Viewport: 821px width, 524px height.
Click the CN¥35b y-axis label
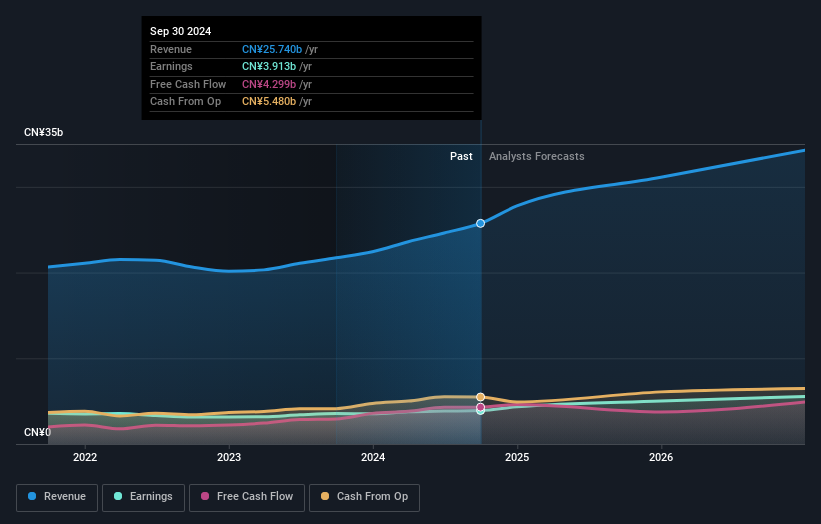pyautogui.click(x=43, y=132)
